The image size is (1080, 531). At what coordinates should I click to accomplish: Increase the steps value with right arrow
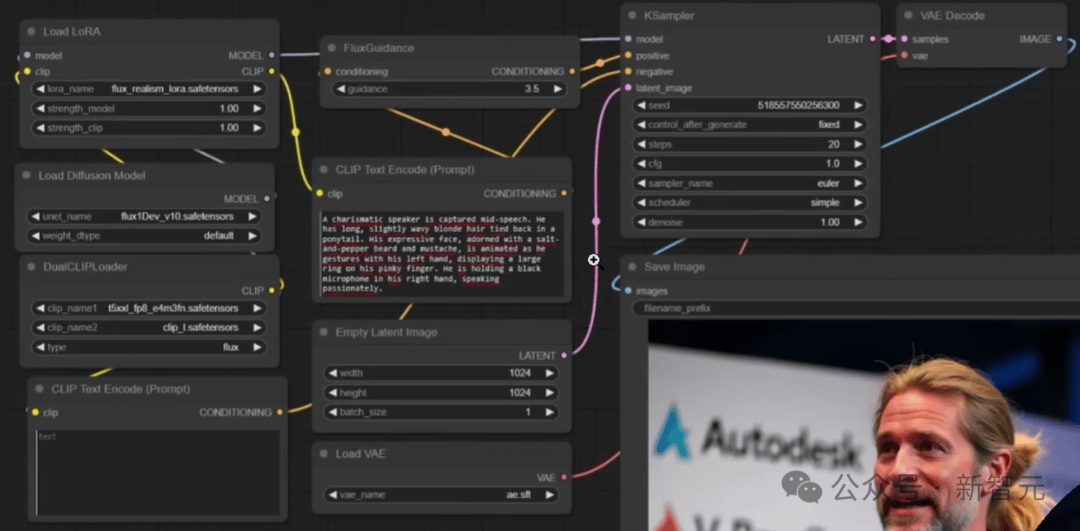click(858, 145)
